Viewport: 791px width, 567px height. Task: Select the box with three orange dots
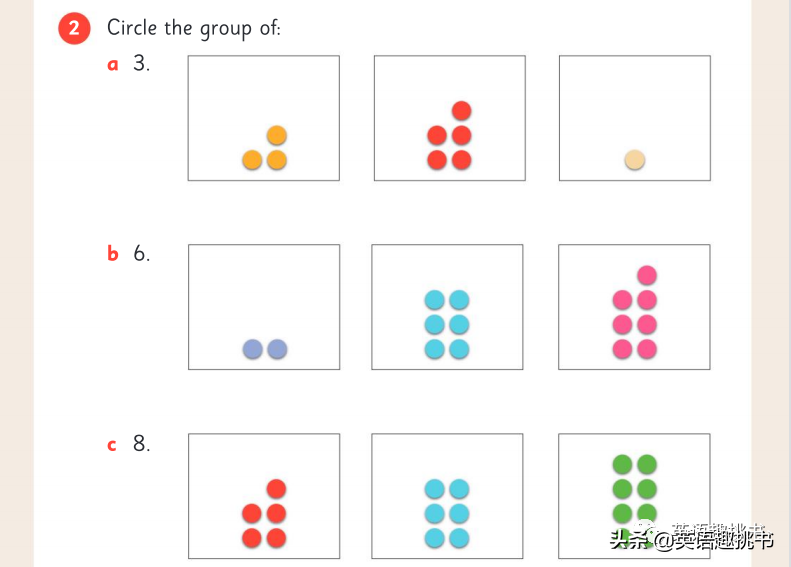[264, 118]
